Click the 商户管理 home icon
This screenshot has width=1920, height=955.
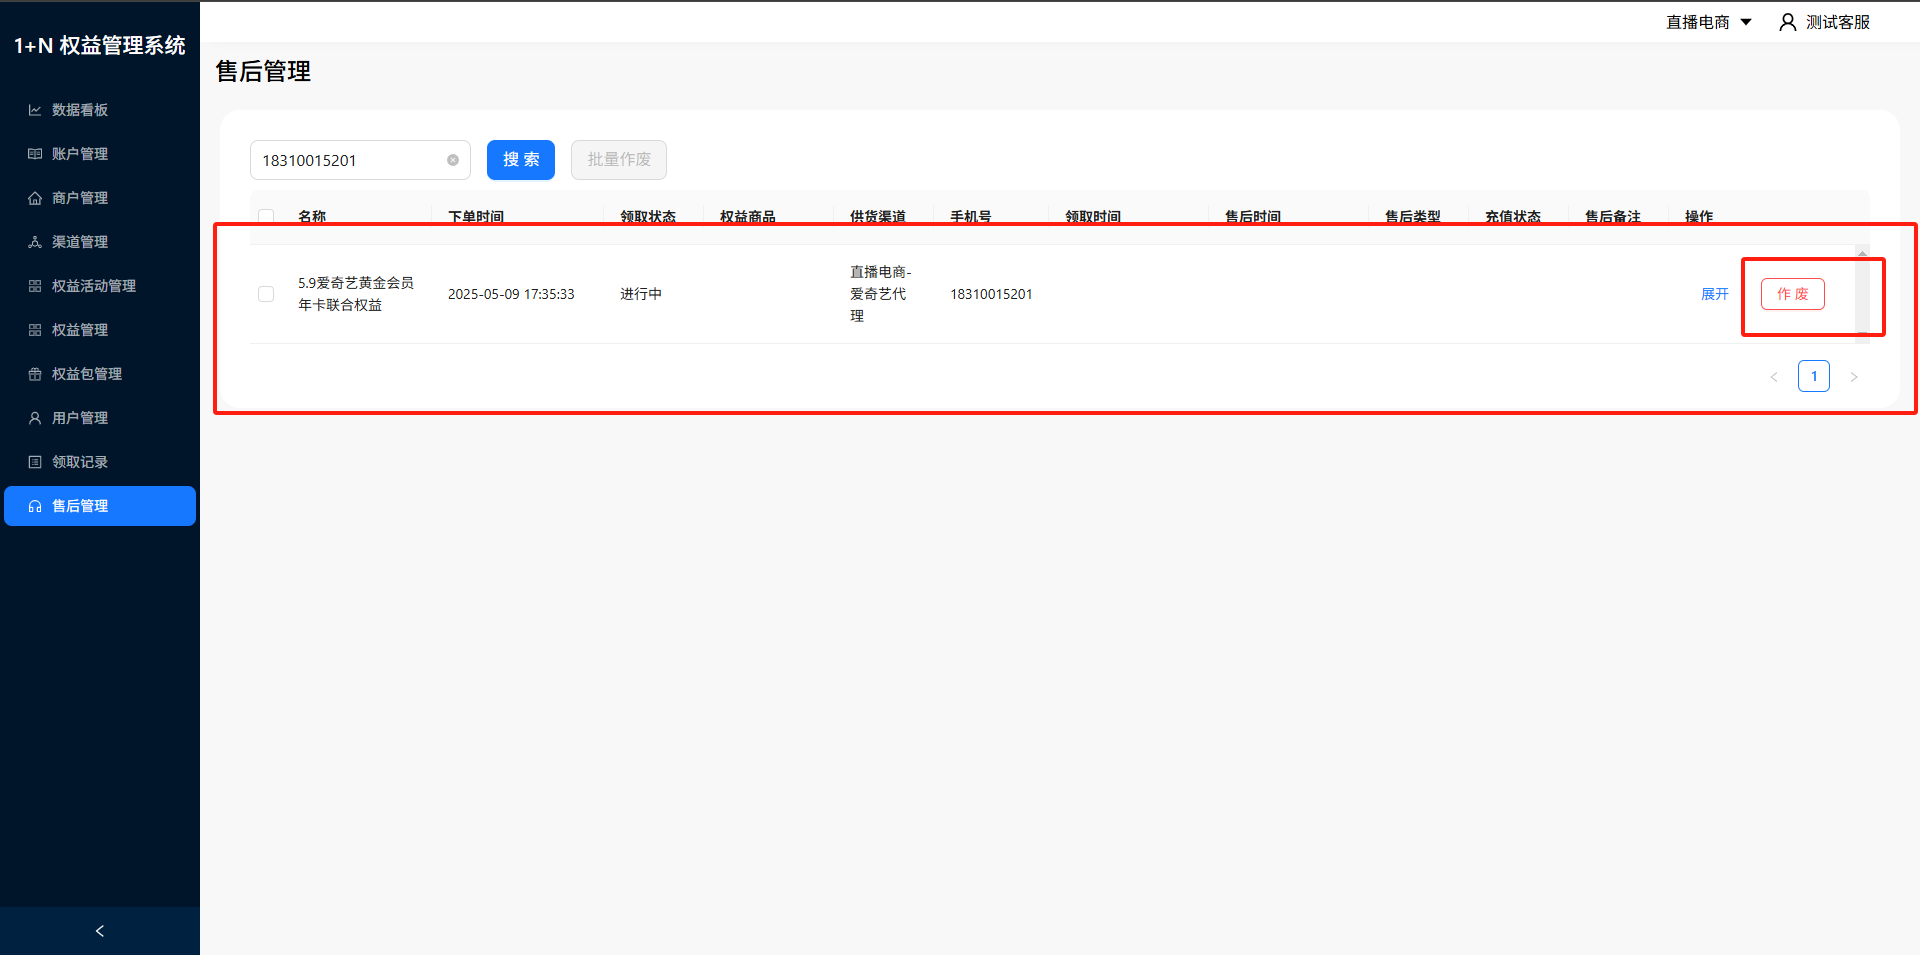coord(35,198)
